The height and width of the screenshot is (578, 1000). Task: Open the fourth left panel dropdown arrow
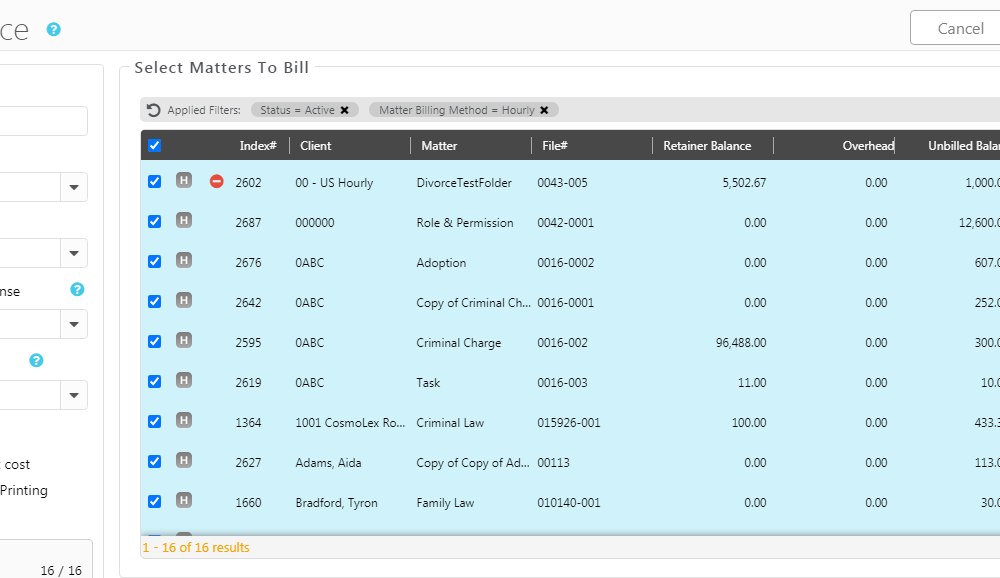tap(74, 395)
